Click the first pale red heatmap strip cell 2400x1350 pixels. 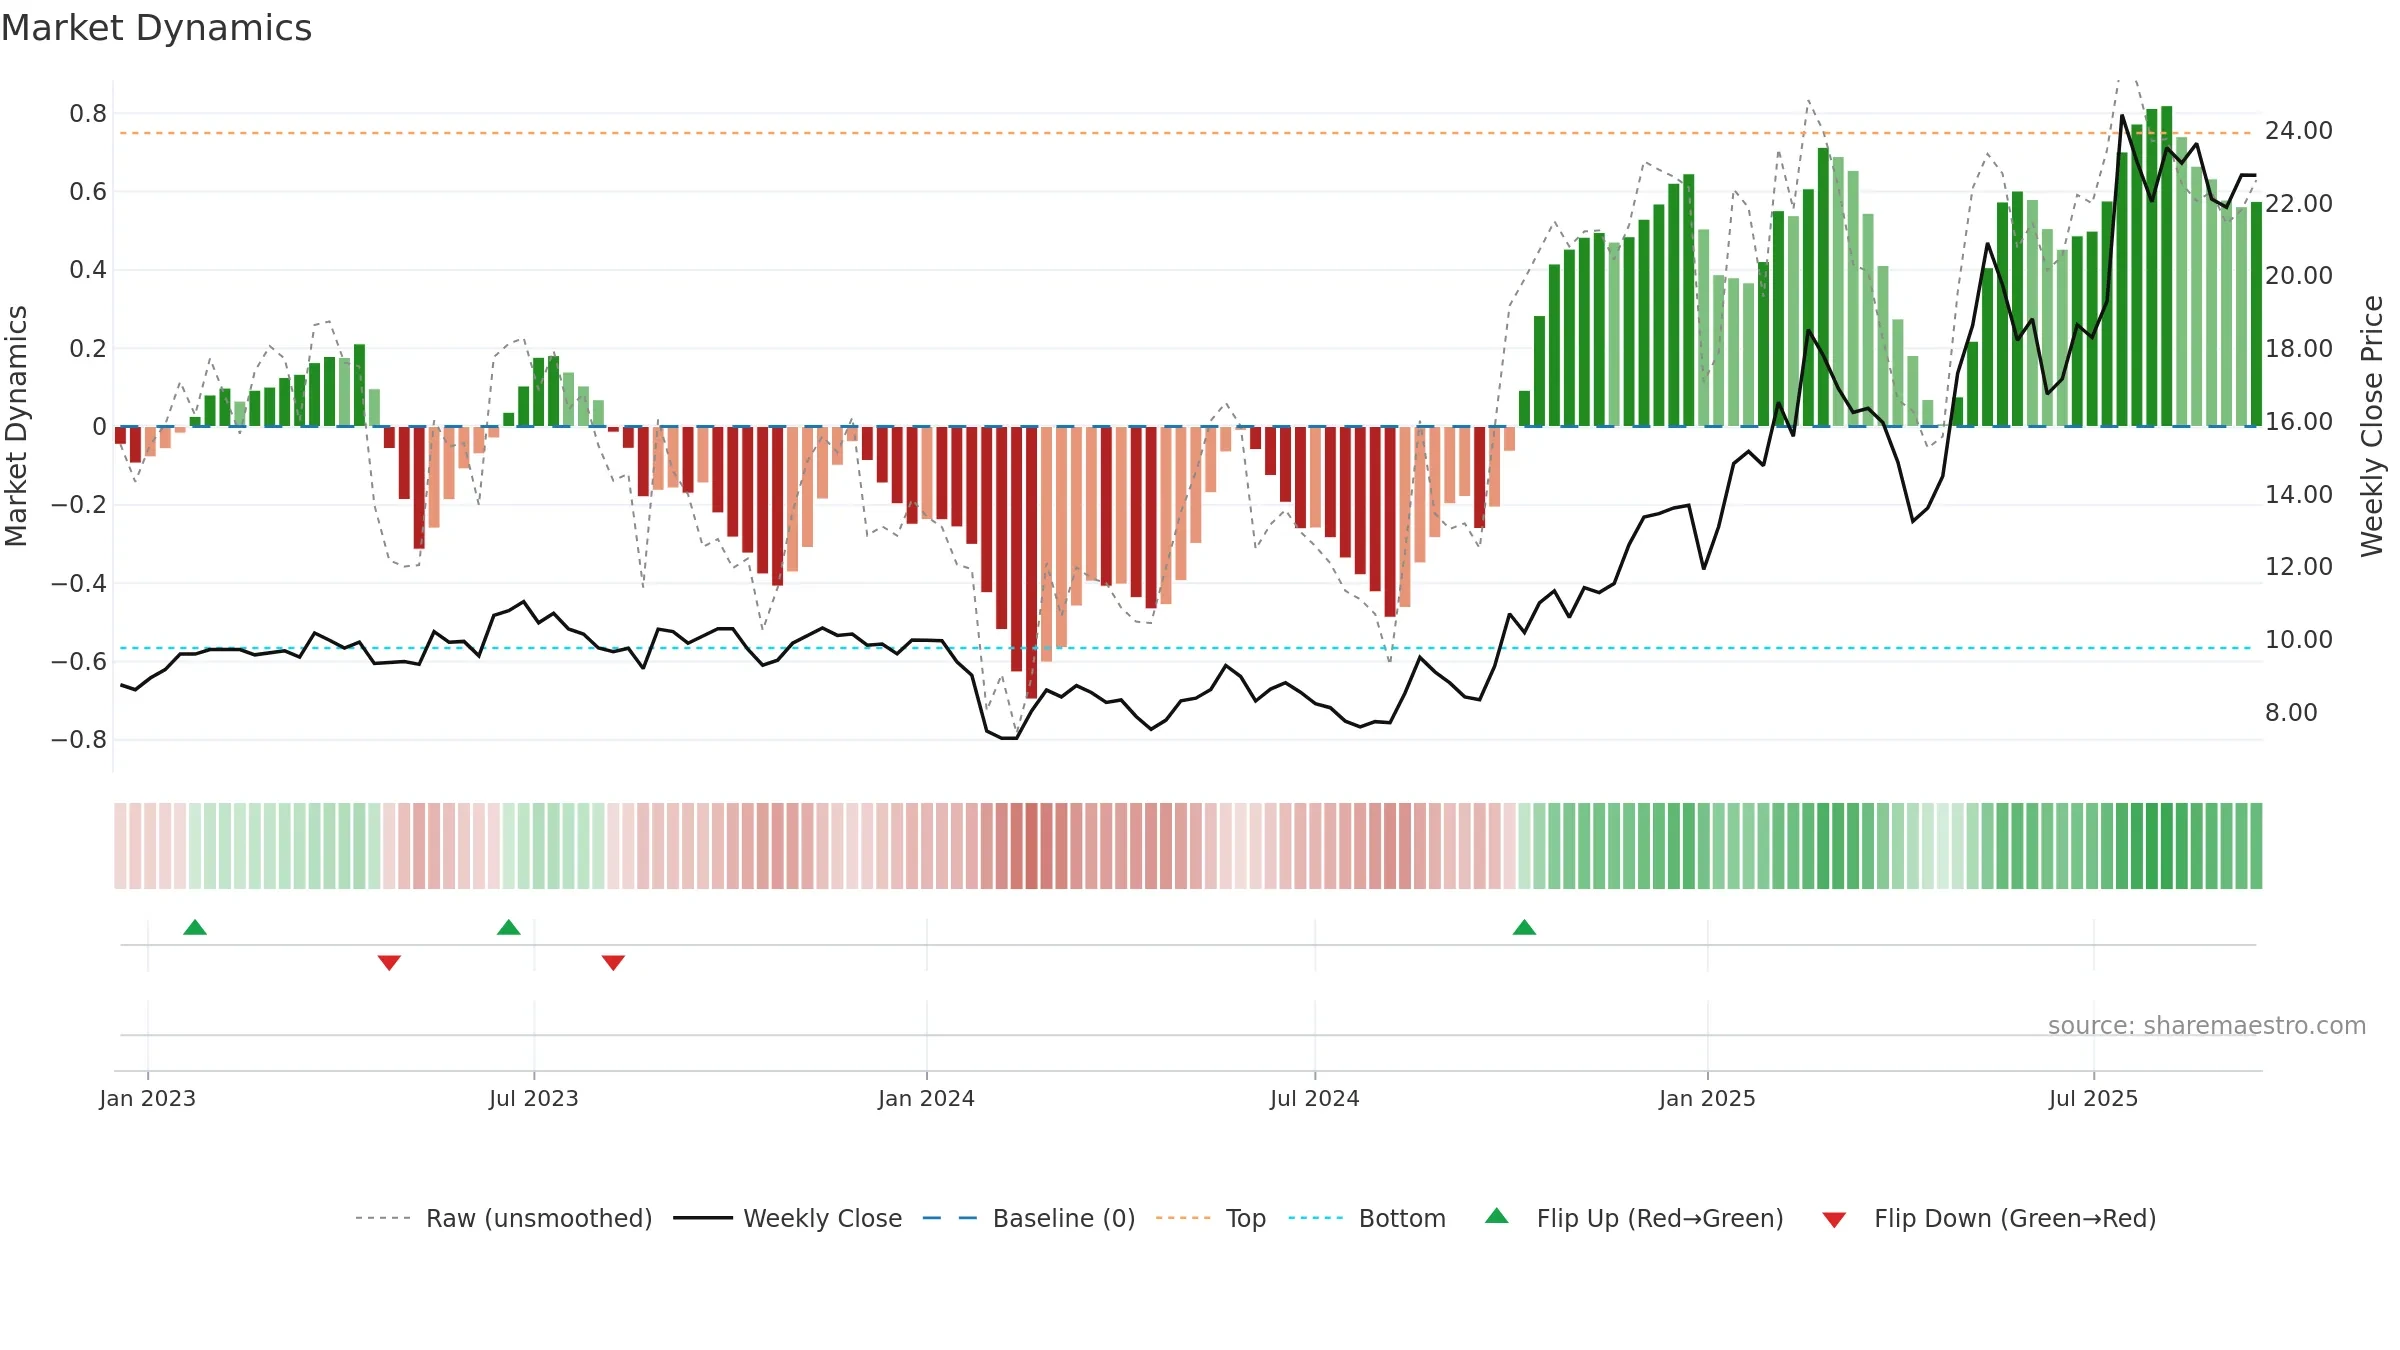(x=120, y=846)
